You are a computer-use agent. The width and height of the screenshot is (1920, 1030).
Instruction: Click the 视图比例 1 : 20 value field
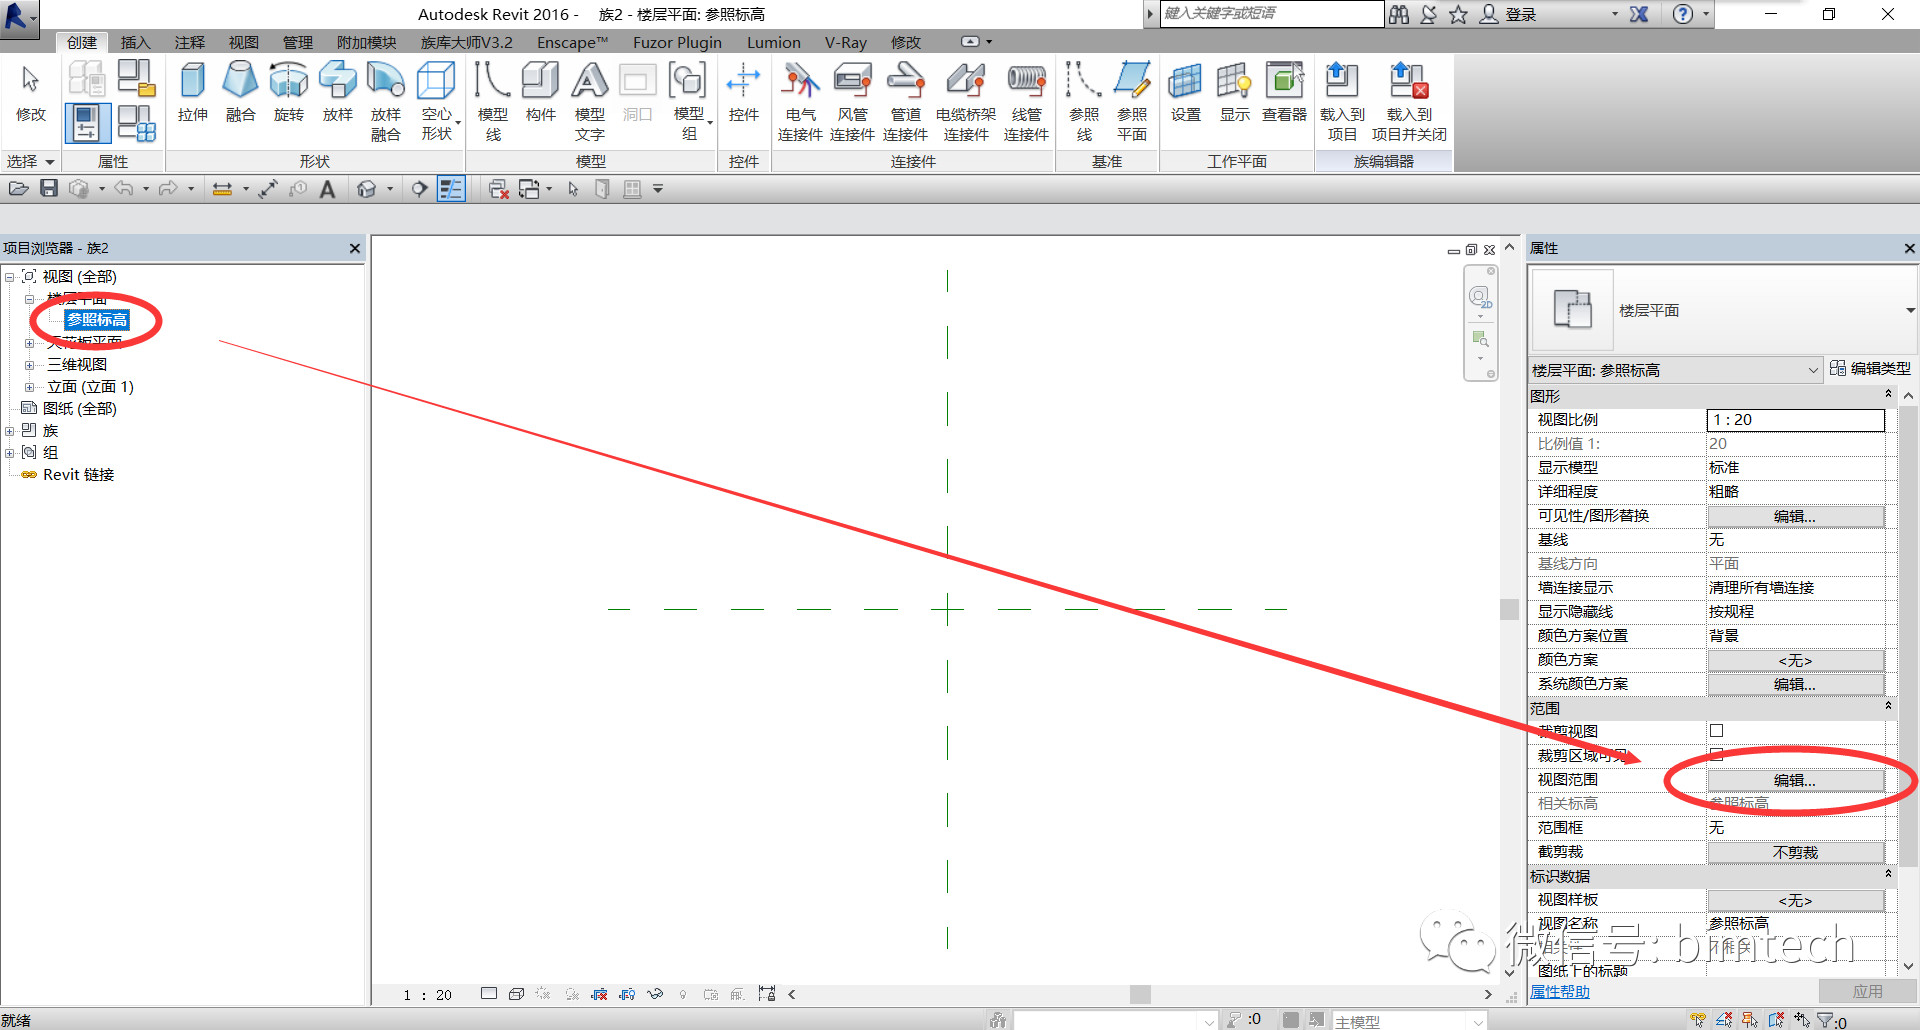pyautogui.click(x=1795, y=420)
